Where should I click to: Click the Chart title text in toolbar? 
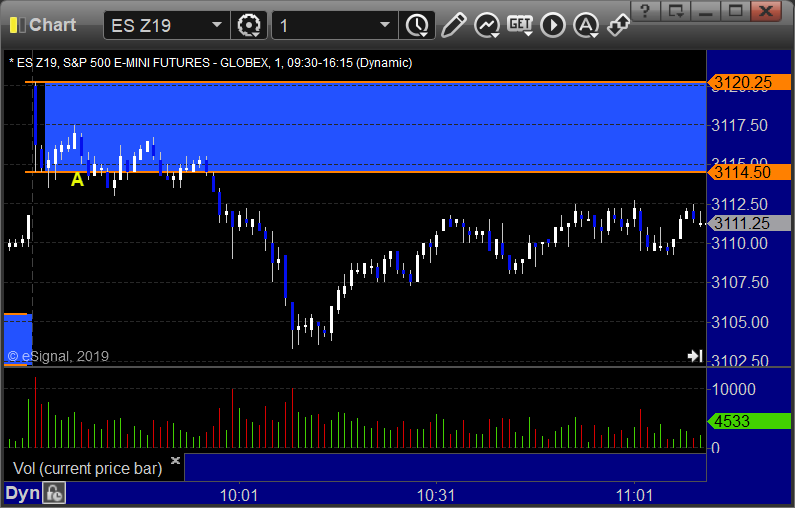(52, 25)
